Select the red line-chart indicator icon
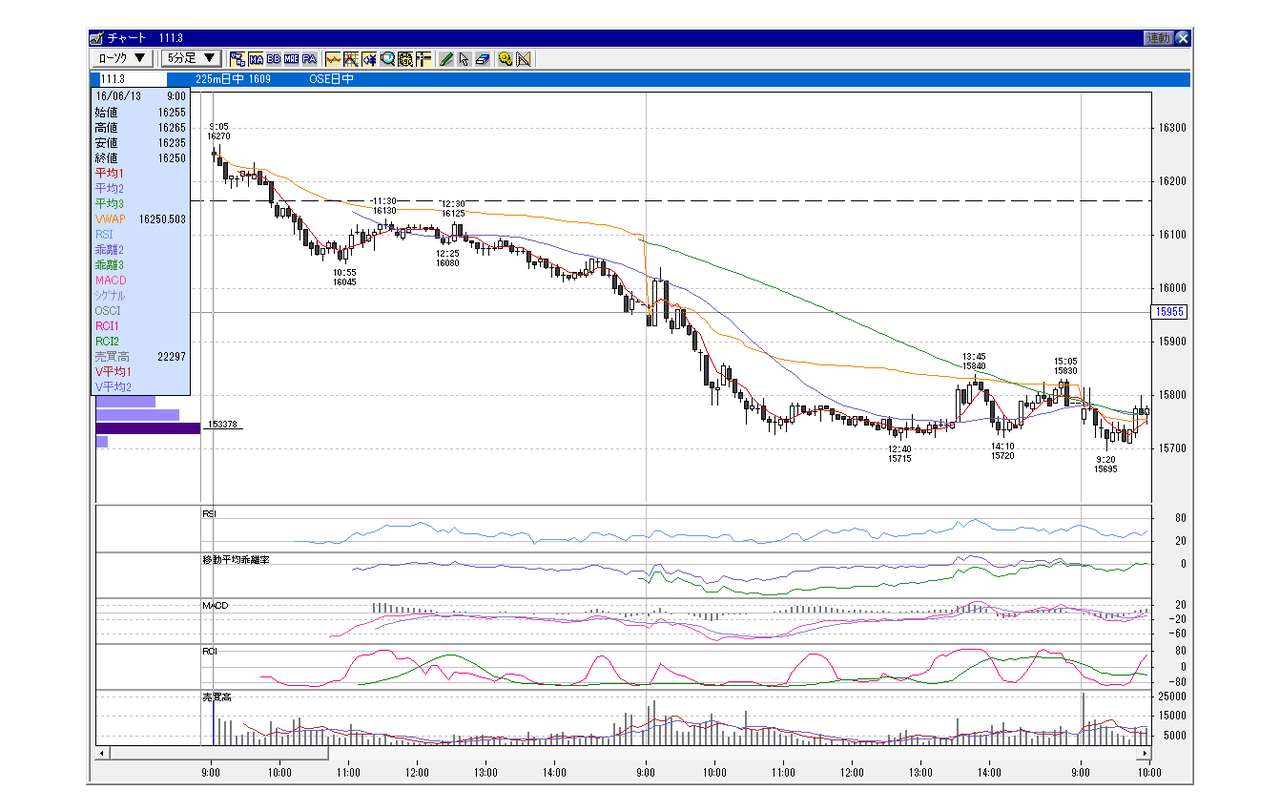 [x=333, y=59]
